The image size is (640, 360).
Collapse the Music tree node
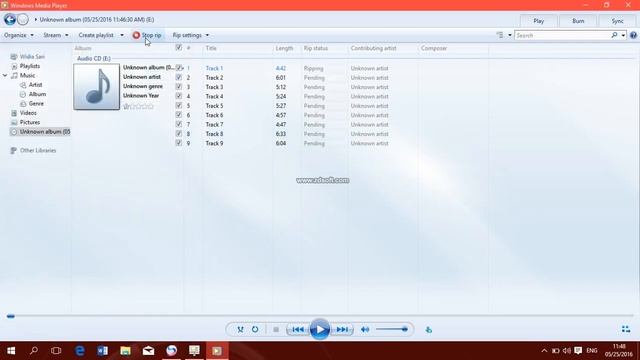point(5,76)
